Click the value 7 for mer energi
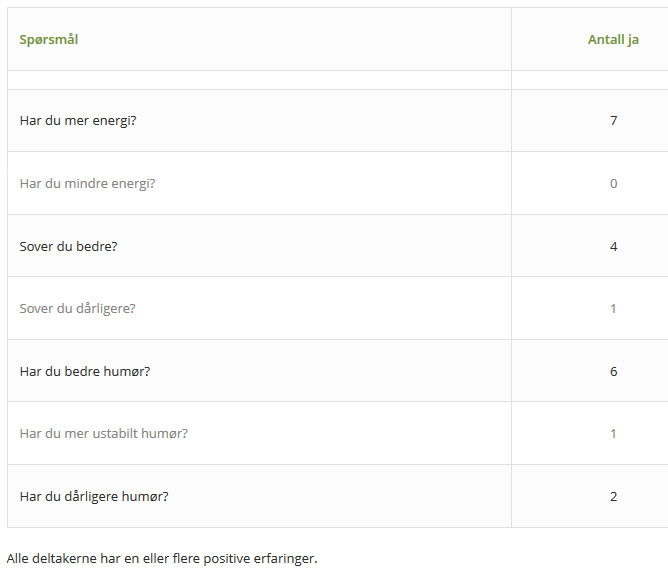The image size is (668, 578). 613,121
